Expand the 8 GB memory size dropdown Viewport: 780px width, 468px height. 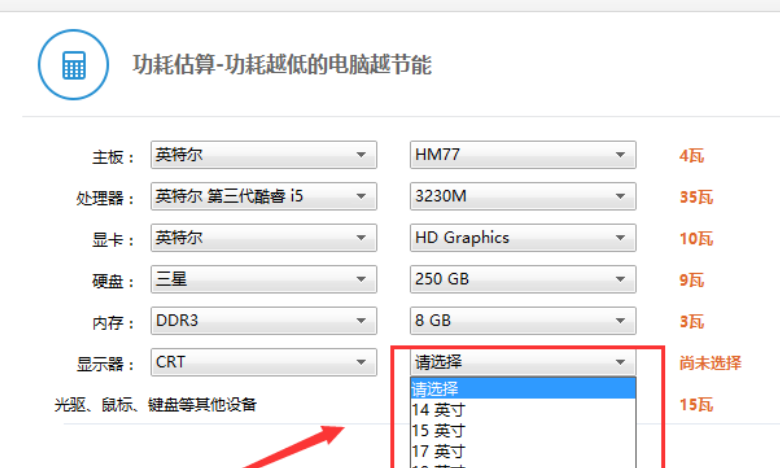pos(522,321)
